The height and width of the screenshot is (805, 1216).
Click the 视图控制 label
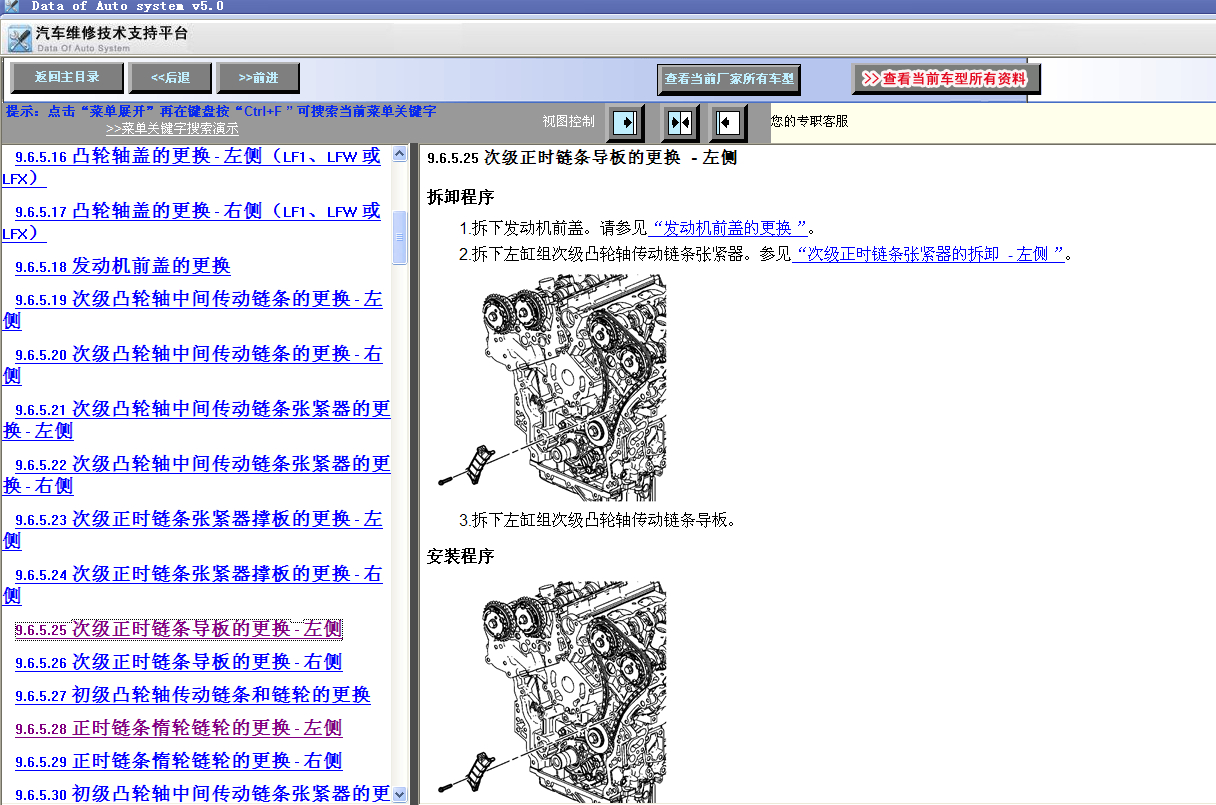pos(568,121)
